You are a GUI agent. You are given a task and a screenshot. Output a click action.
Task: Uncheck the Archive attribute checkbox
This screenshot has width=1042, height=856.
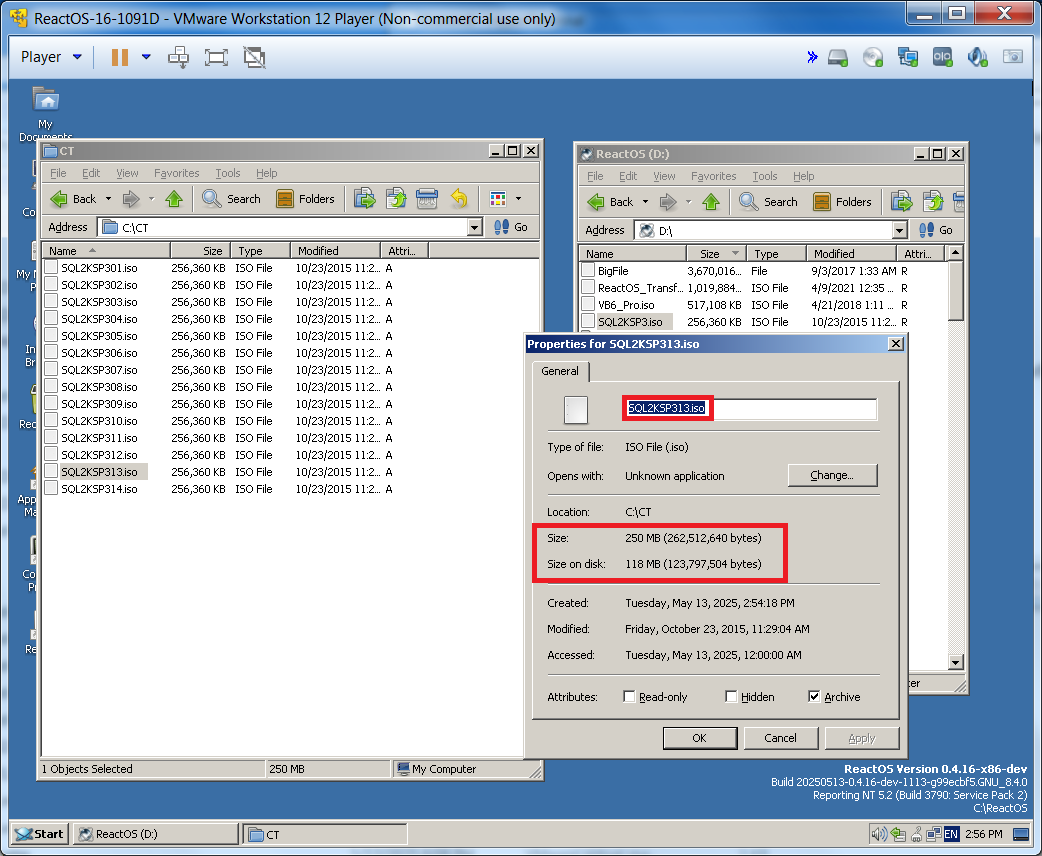(x=814, y=696)
